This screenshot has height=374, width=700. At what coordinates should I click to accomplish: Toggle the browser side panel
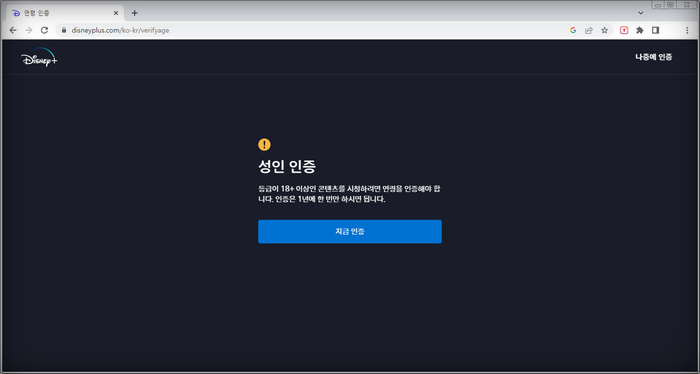[x=655, y=30]
